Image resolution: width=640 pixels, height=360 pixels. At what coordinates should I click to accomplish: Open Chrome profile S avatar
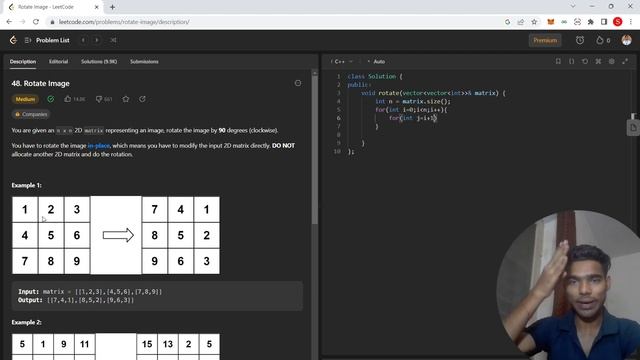click(618, 22)
